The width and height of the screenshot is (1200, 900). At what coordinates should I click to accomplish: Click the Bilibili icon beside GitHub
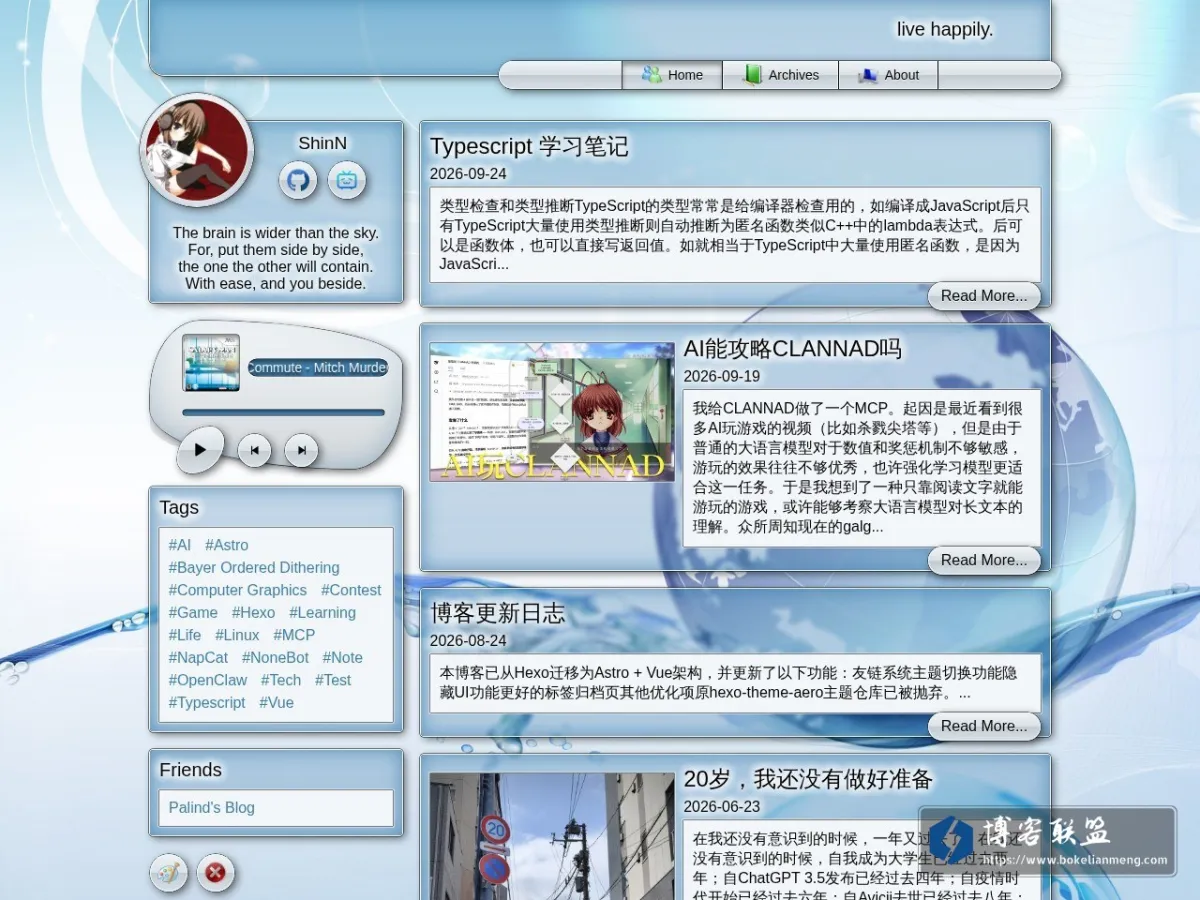[x=347, y=180]
